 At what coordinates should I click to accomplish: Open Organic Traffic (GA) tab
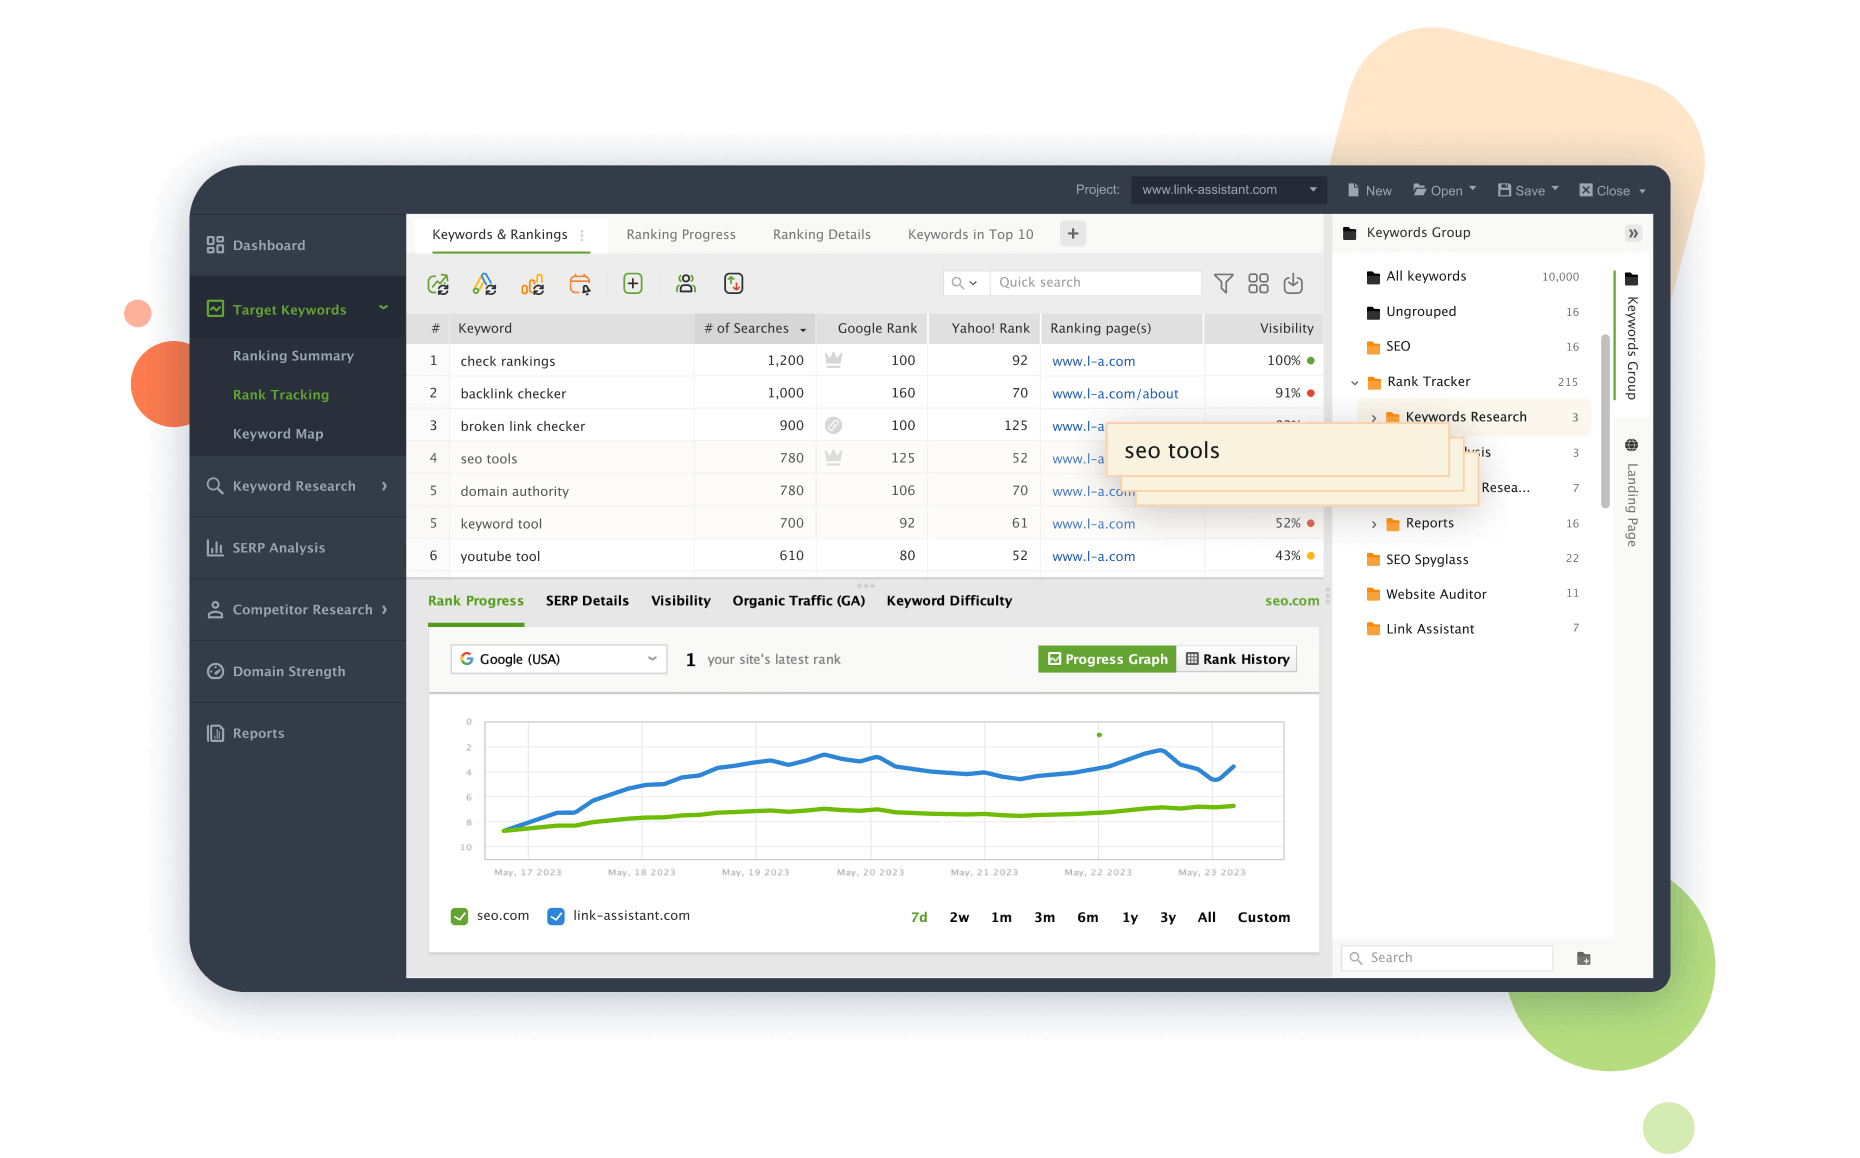[798, 601]
